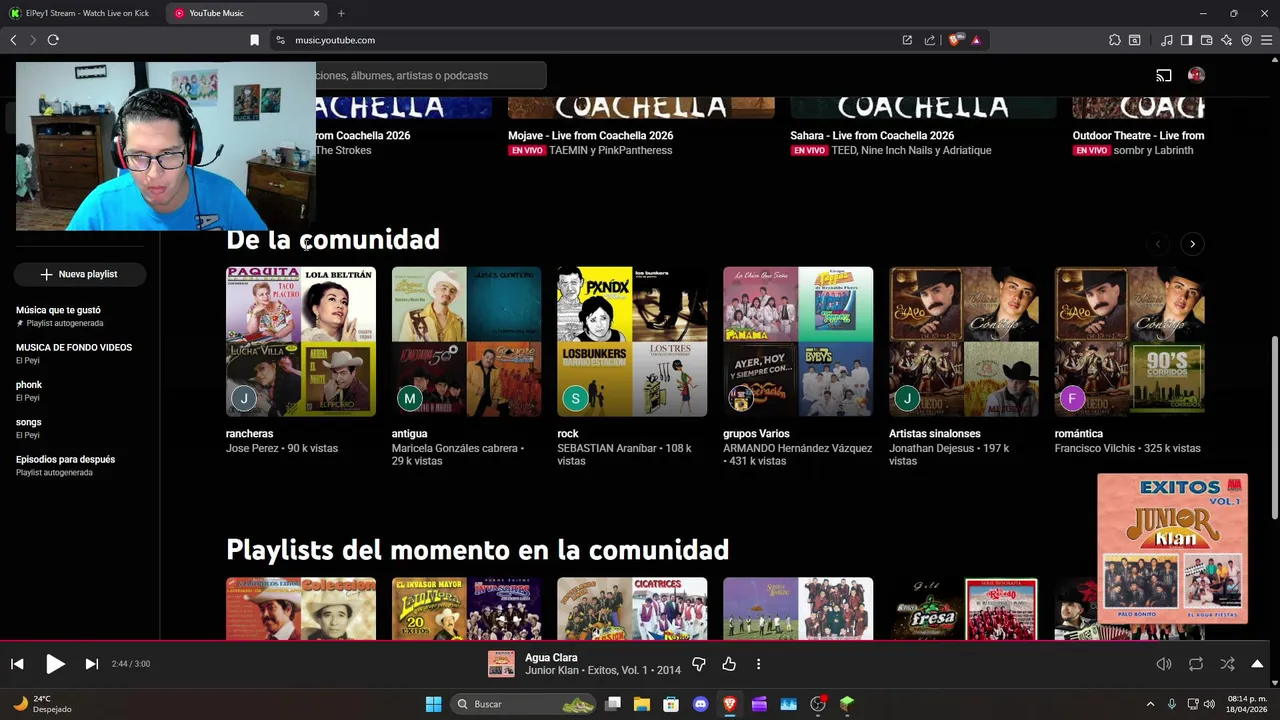Screen dimensions: 1280x720
Task: Open Mojave - Live from Coachella 2026
Action: coord(590,135)
